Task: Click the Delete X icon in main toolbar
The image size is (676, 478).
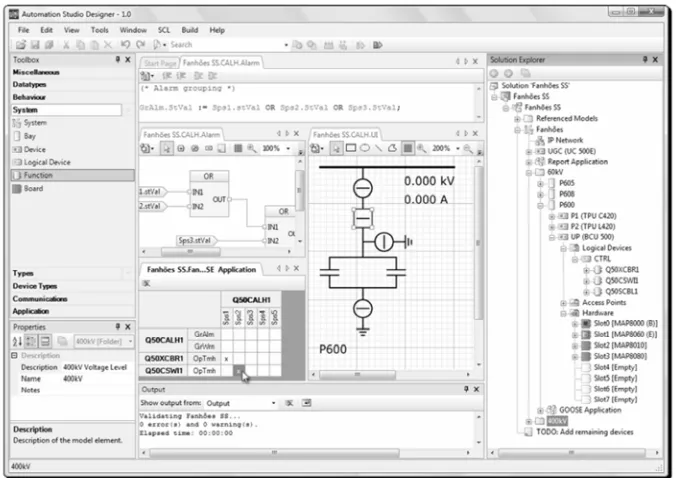Action: click(x=108, y=45)
